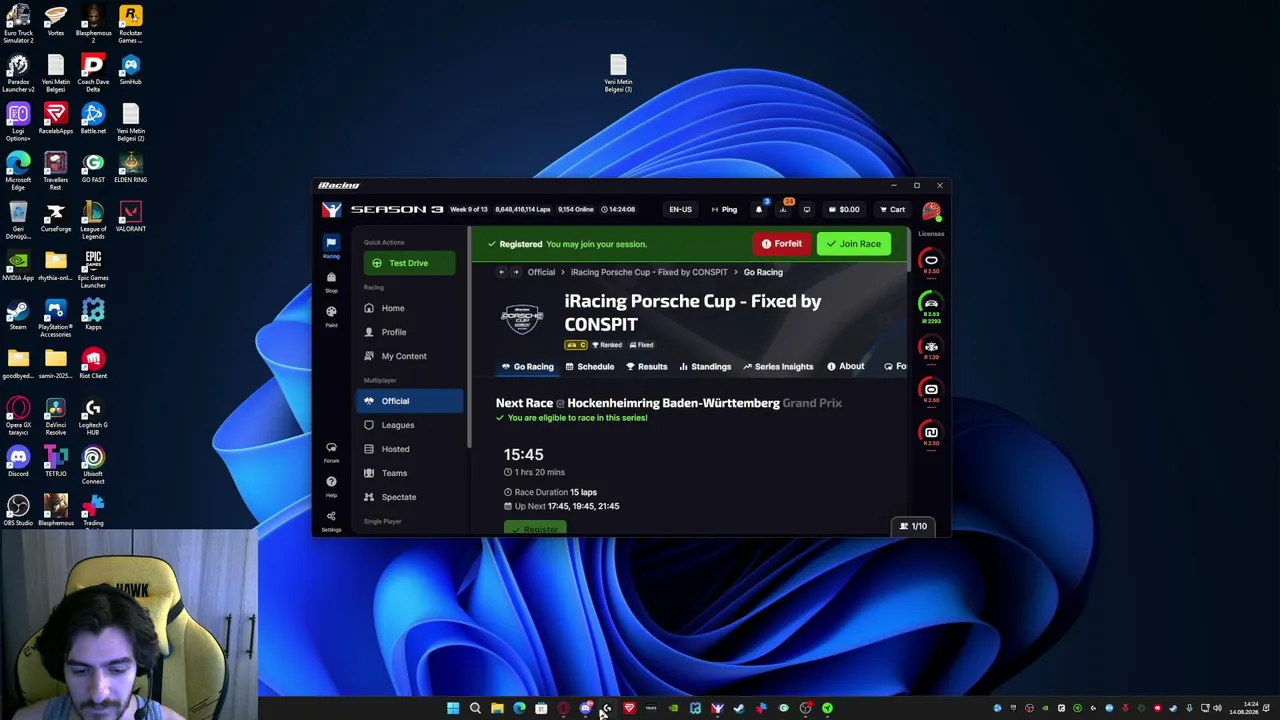Screen dimensions: 1280x720
Task: Click the $0.00 account balance button
Action: tap(844, 210)
